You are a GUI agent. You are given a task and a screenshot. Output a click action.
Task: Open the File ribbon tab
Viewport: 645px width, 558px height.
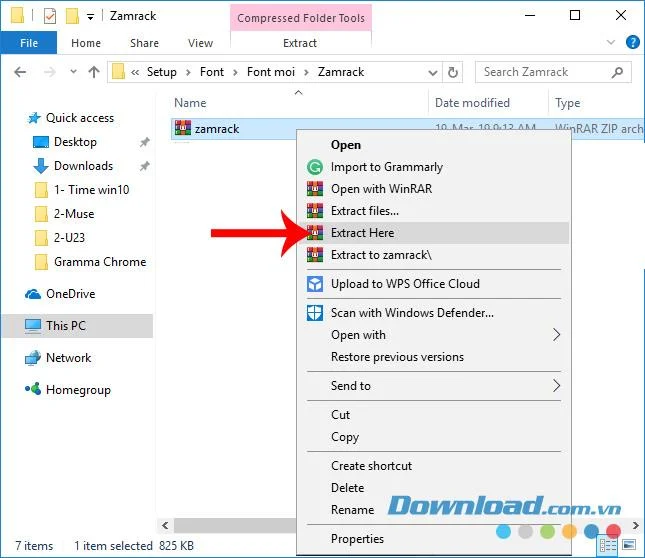coord(28,43)
